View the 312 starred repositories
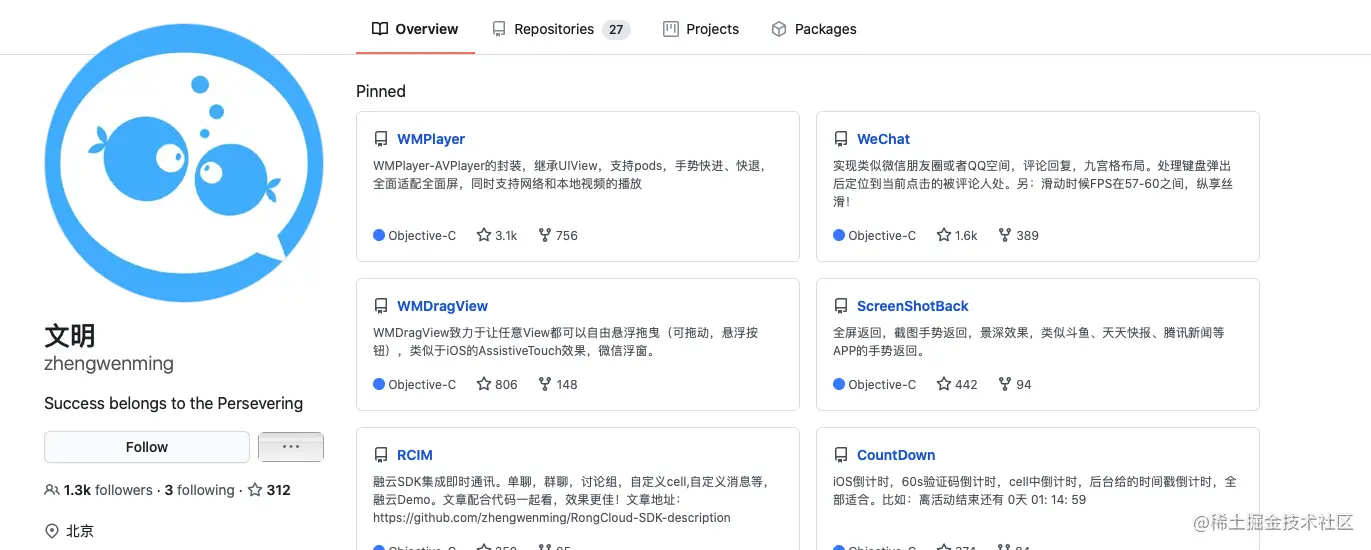 [269, 490]
